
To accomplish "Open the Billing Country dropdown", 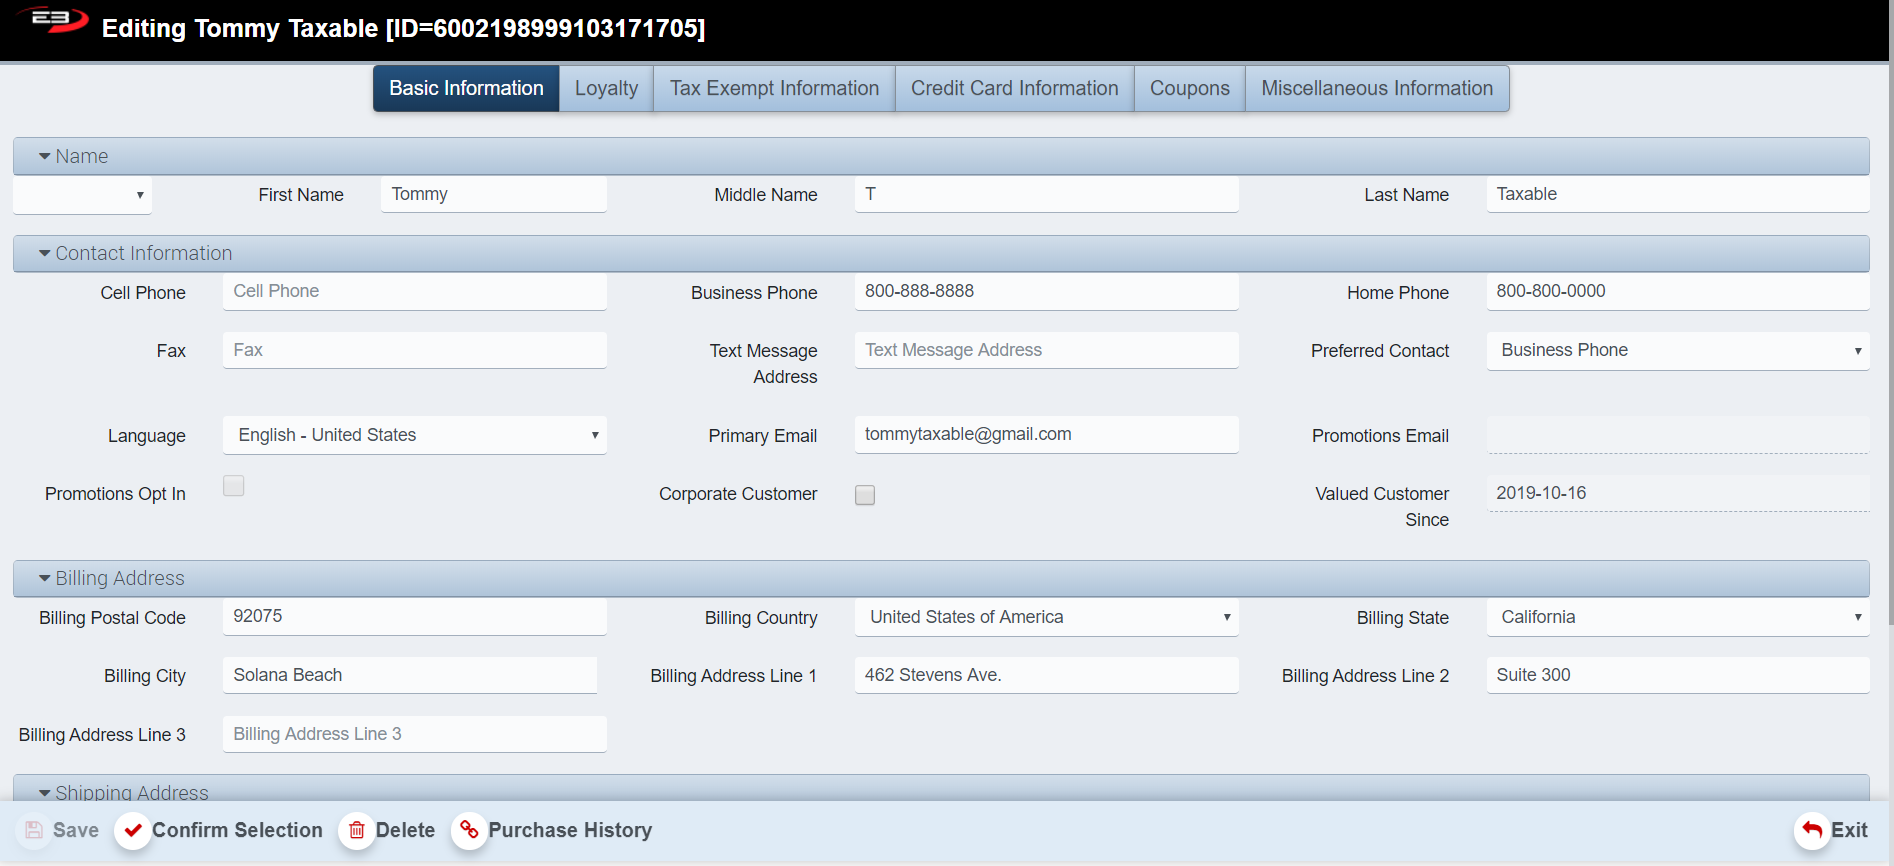I will [1046, 618].
